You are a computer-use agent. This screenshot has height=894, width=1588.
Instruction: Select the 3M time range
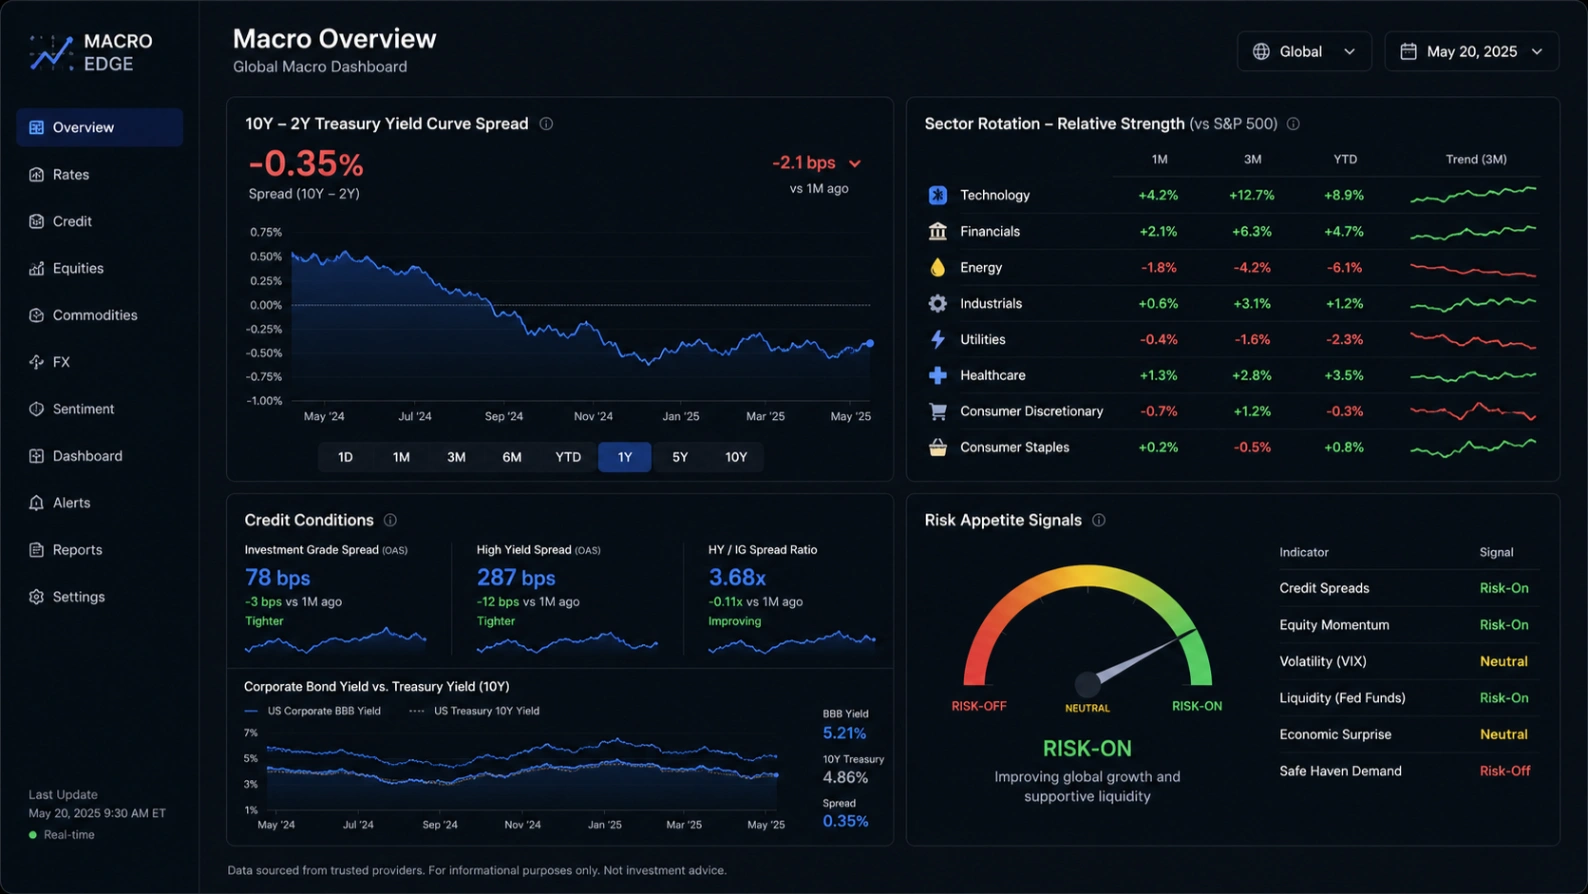[x=456, y=457]
